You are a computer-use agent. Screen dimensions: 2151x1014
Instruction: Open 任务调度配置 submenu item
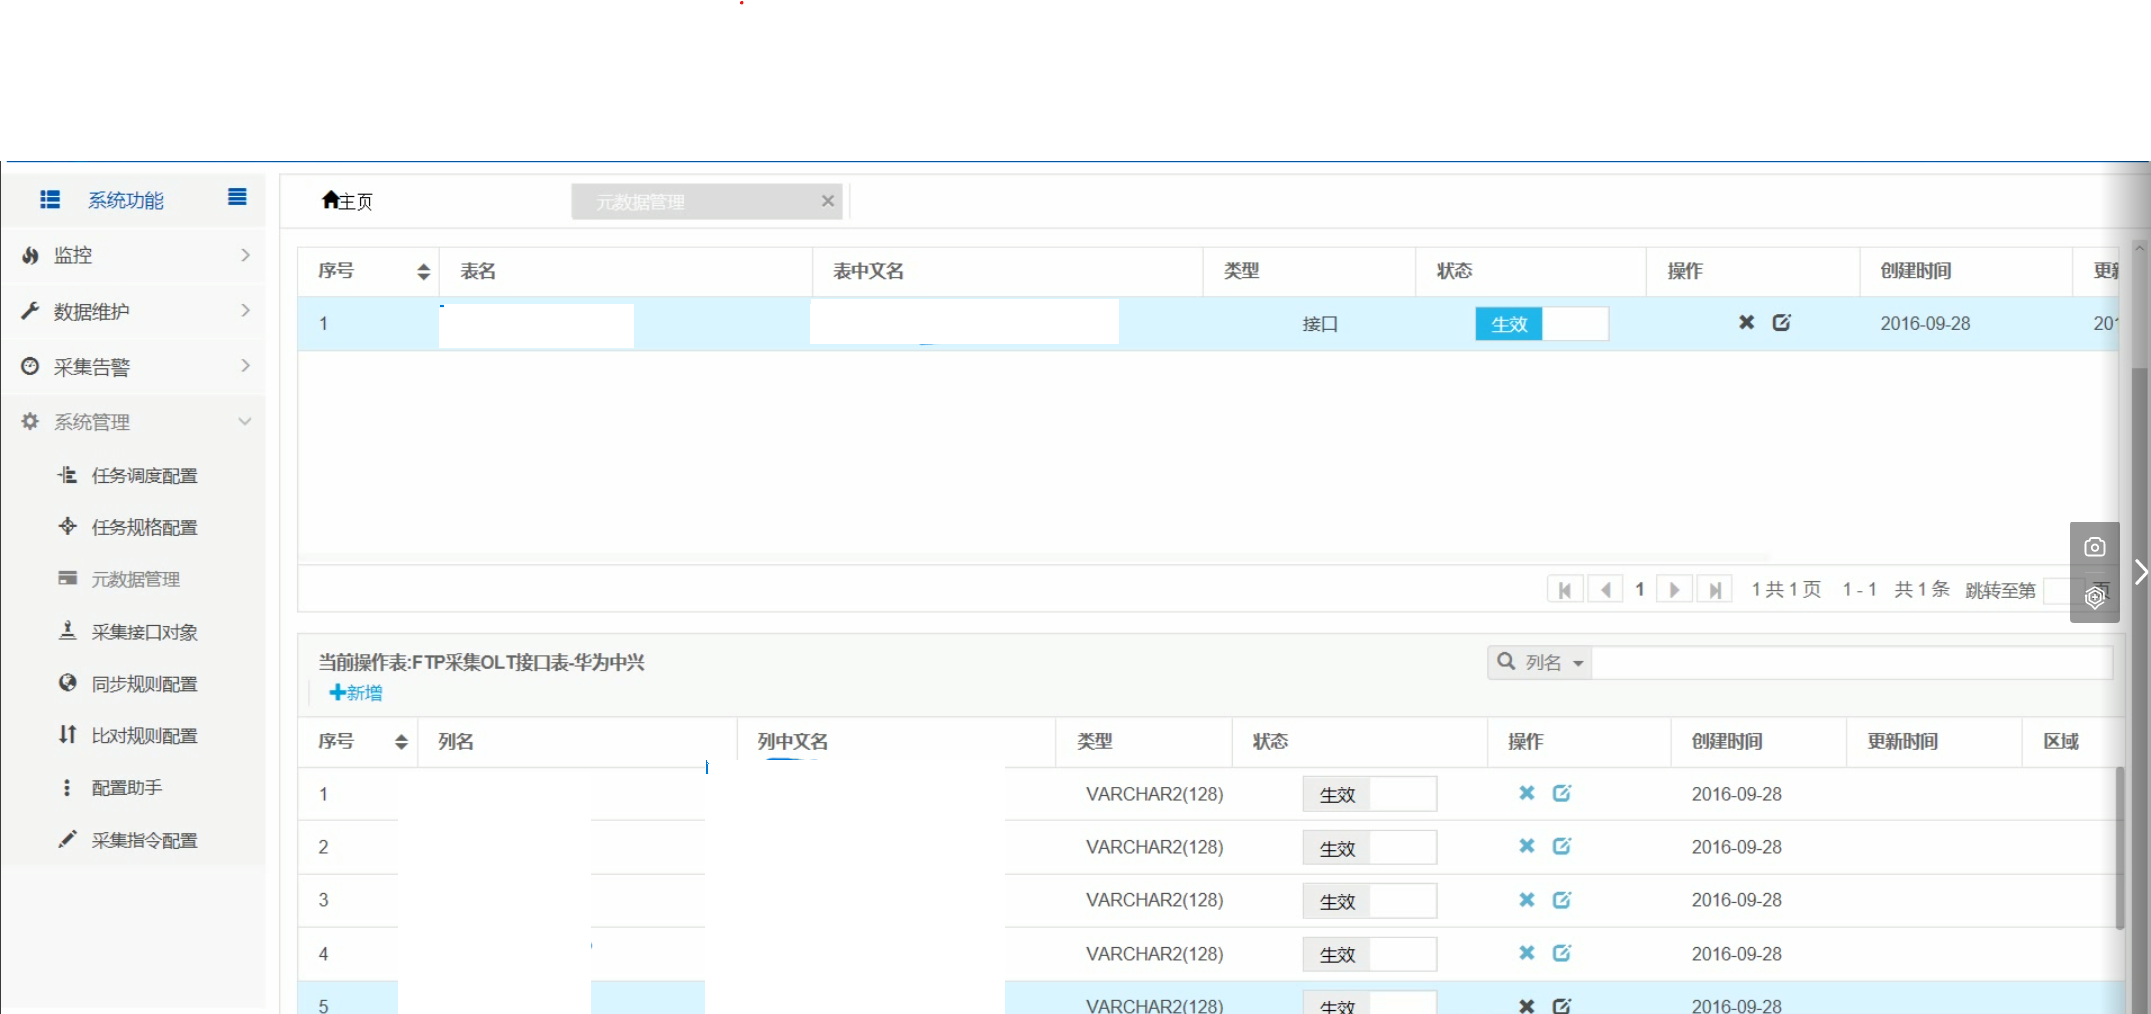coord(144,476)
